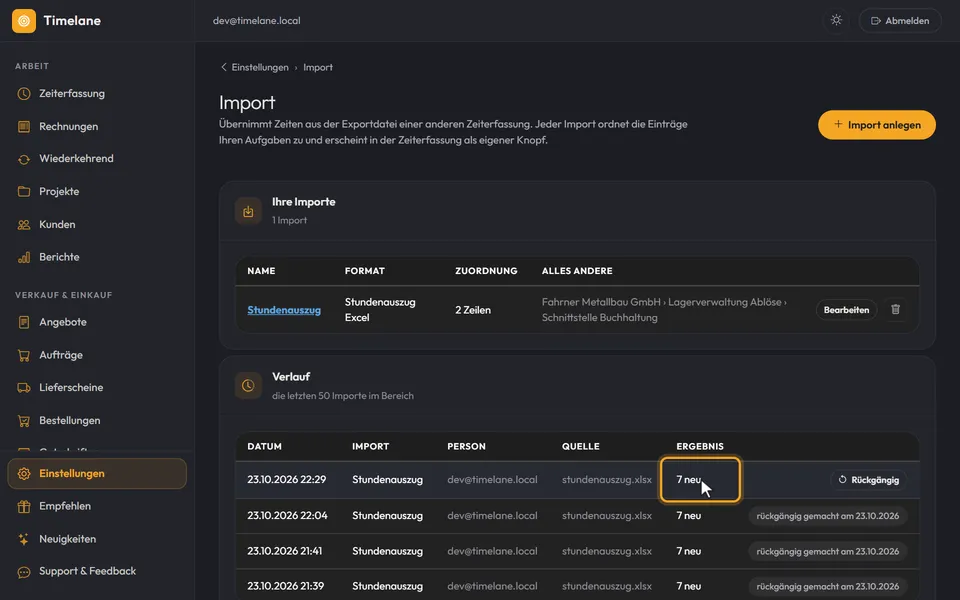Click the 'dev@timelane.local' header email
This screenshot has width=960, height=600.
pos(257,21)
